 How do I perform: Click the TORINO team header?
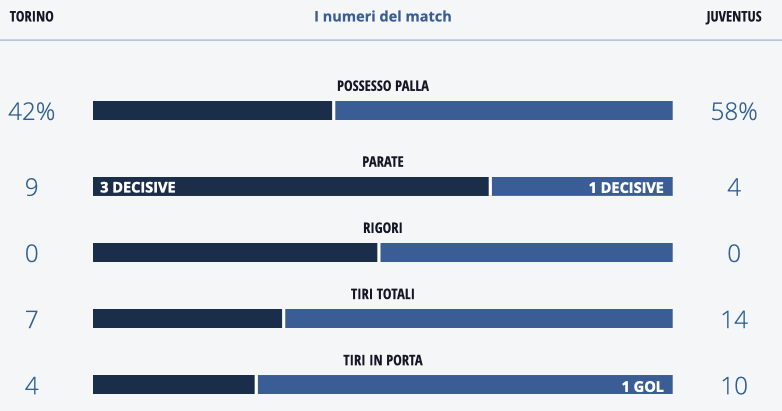31,17
